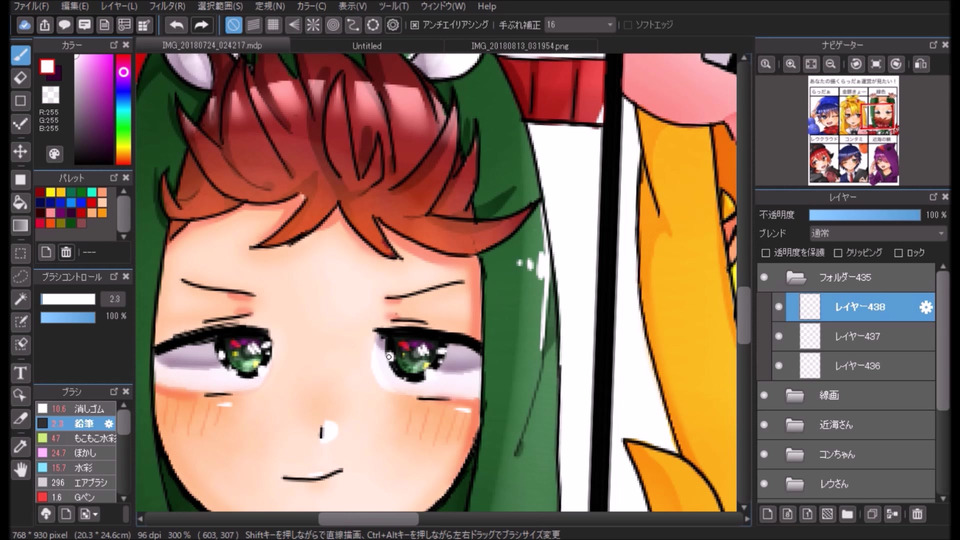
Task: Select the Text tool
Action: tap(20, 372)
